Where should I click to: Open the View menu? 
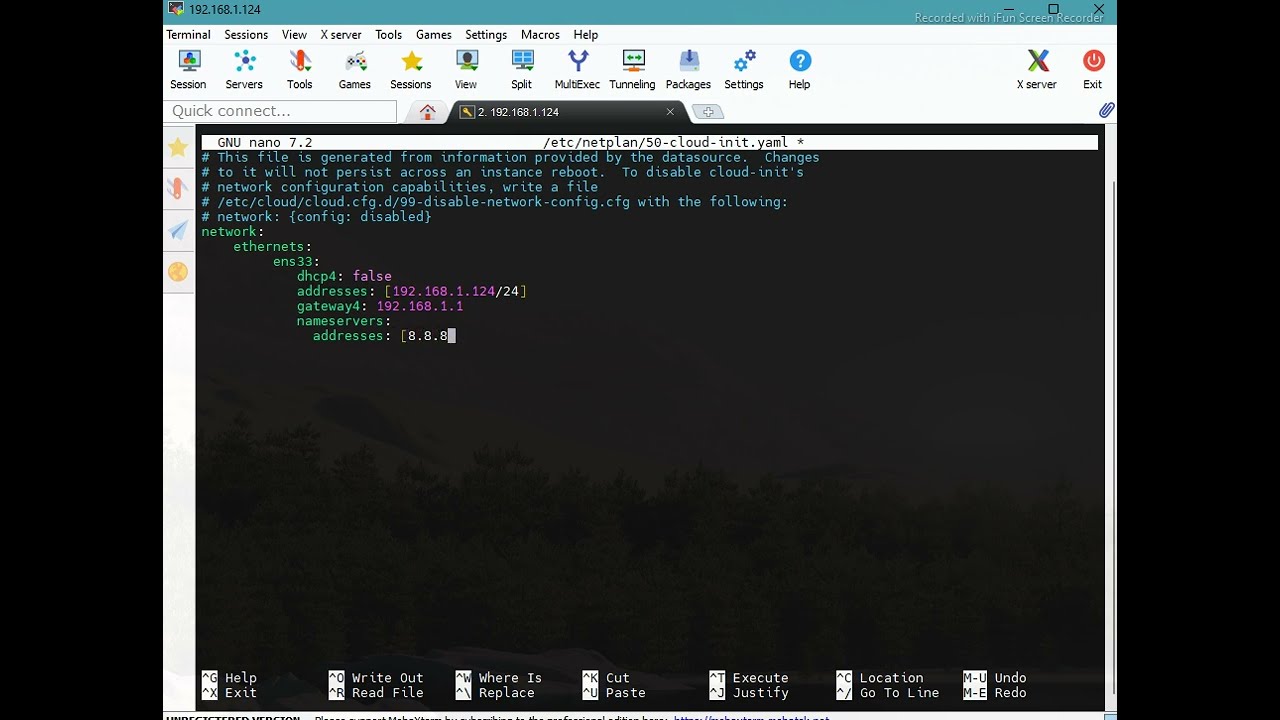click(294, 35)
